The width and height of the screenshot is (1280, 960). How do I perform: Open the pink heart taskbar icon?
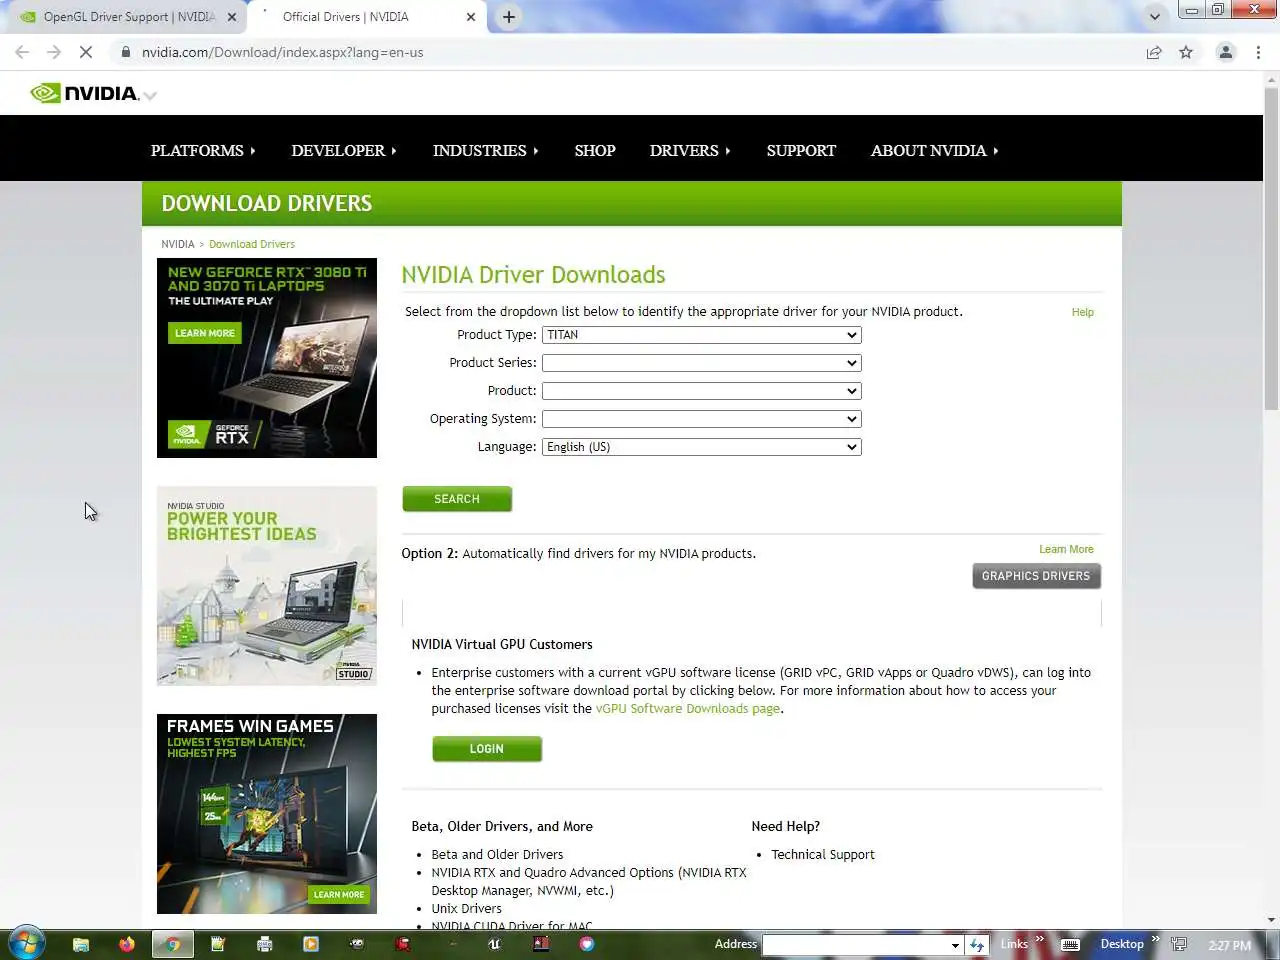[586, 944]
